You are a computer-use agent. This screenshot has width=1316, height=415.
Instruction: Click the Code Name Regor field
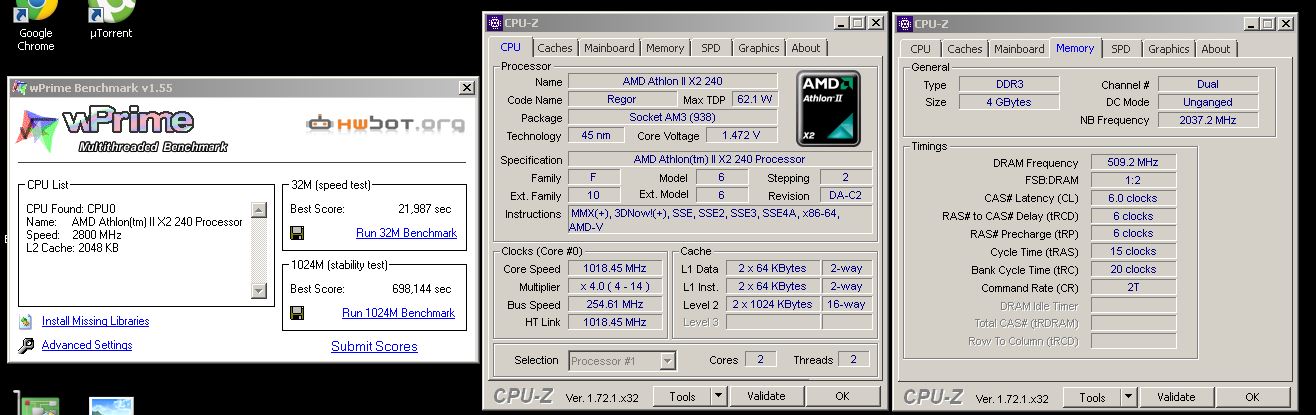[x=622, y=100]
